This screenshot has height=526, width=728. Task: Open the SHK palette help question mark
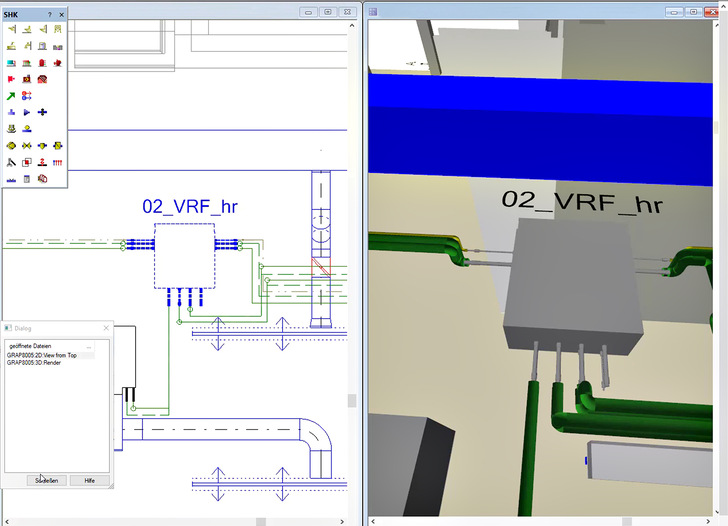tap(50, 14)
